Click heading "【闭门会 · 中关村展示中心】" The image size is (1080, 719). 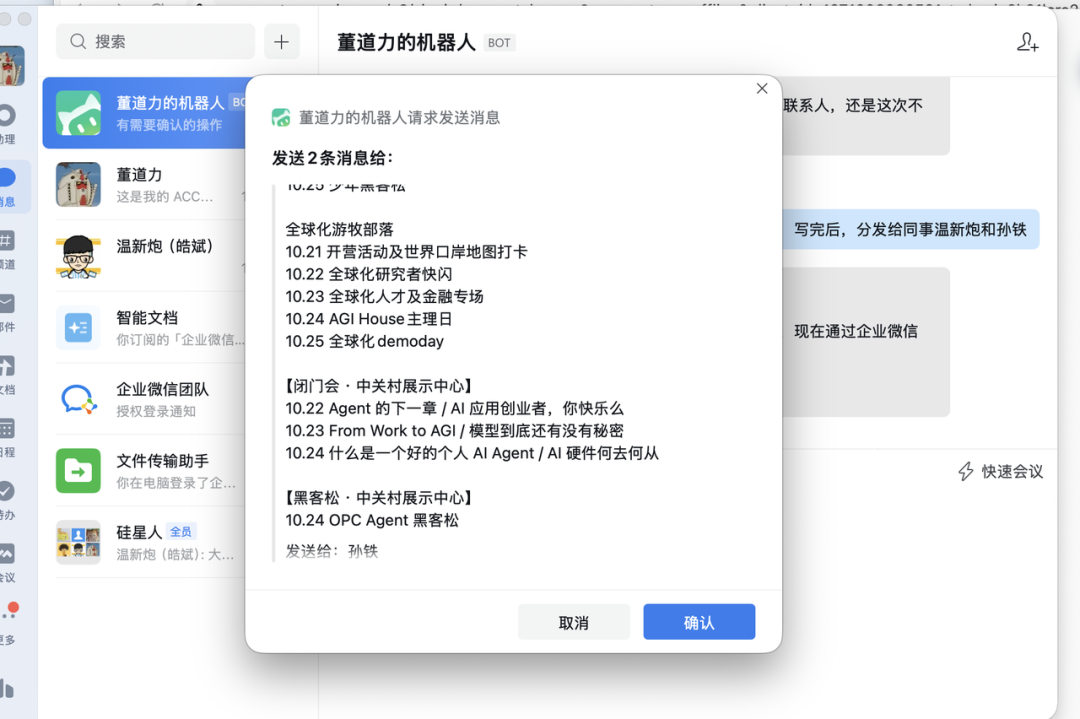378,386
